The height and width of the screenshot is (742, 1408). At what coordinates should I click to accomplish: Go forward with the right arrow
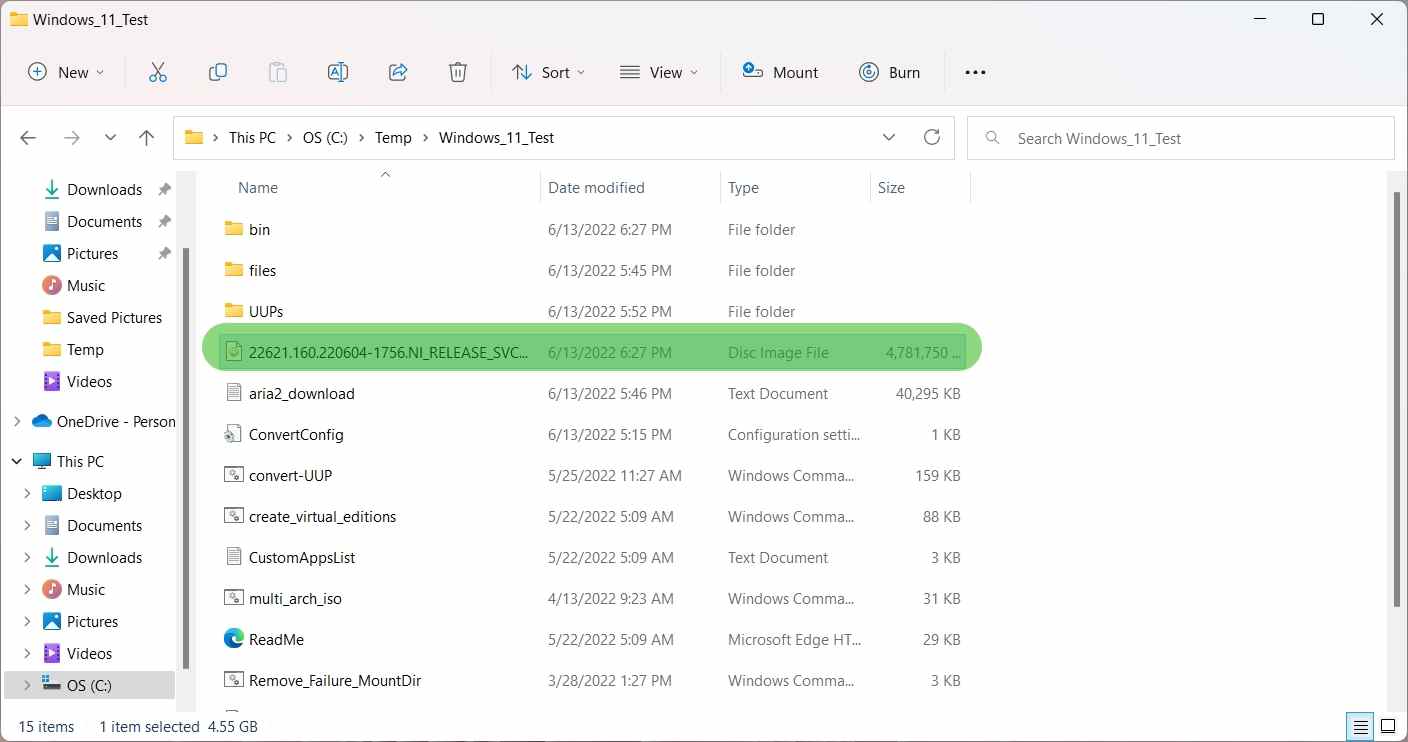point(71,138)
